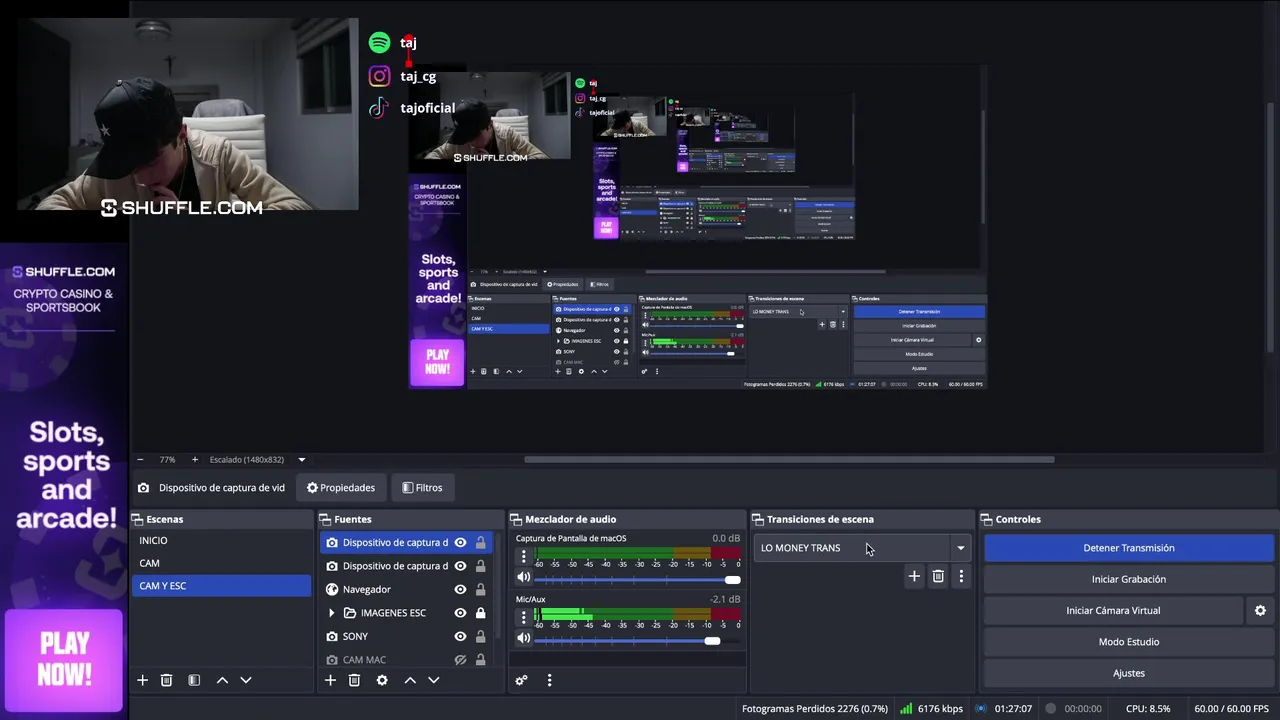Click the Controles panel dock icon

[x=987, y=519]
